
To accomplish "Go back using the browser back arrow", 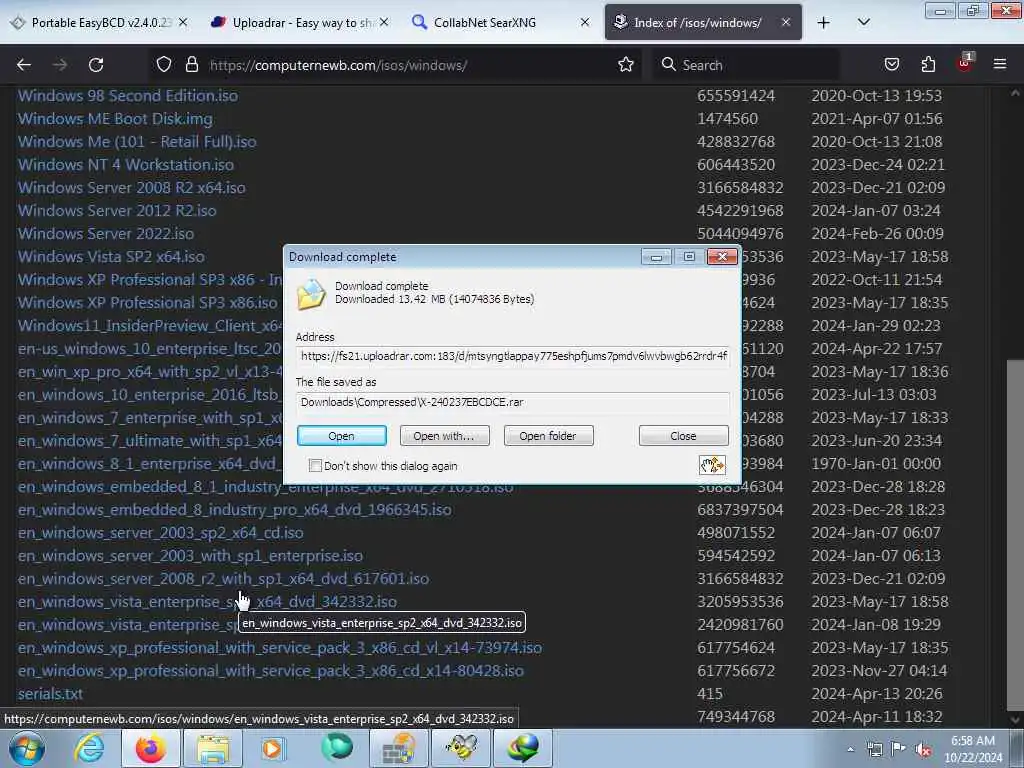I will 24,65.
